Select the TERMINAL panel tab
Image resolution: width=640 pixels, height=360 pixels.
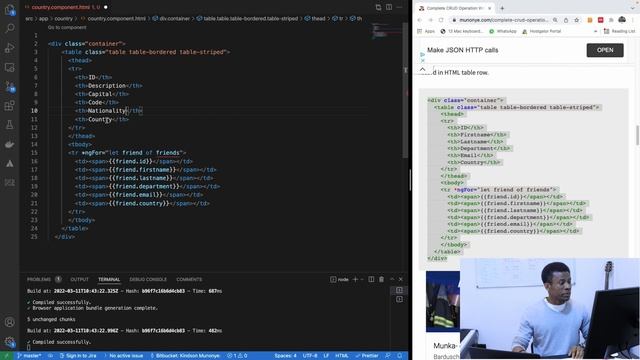pyautogui.click(x=109, y=279)
